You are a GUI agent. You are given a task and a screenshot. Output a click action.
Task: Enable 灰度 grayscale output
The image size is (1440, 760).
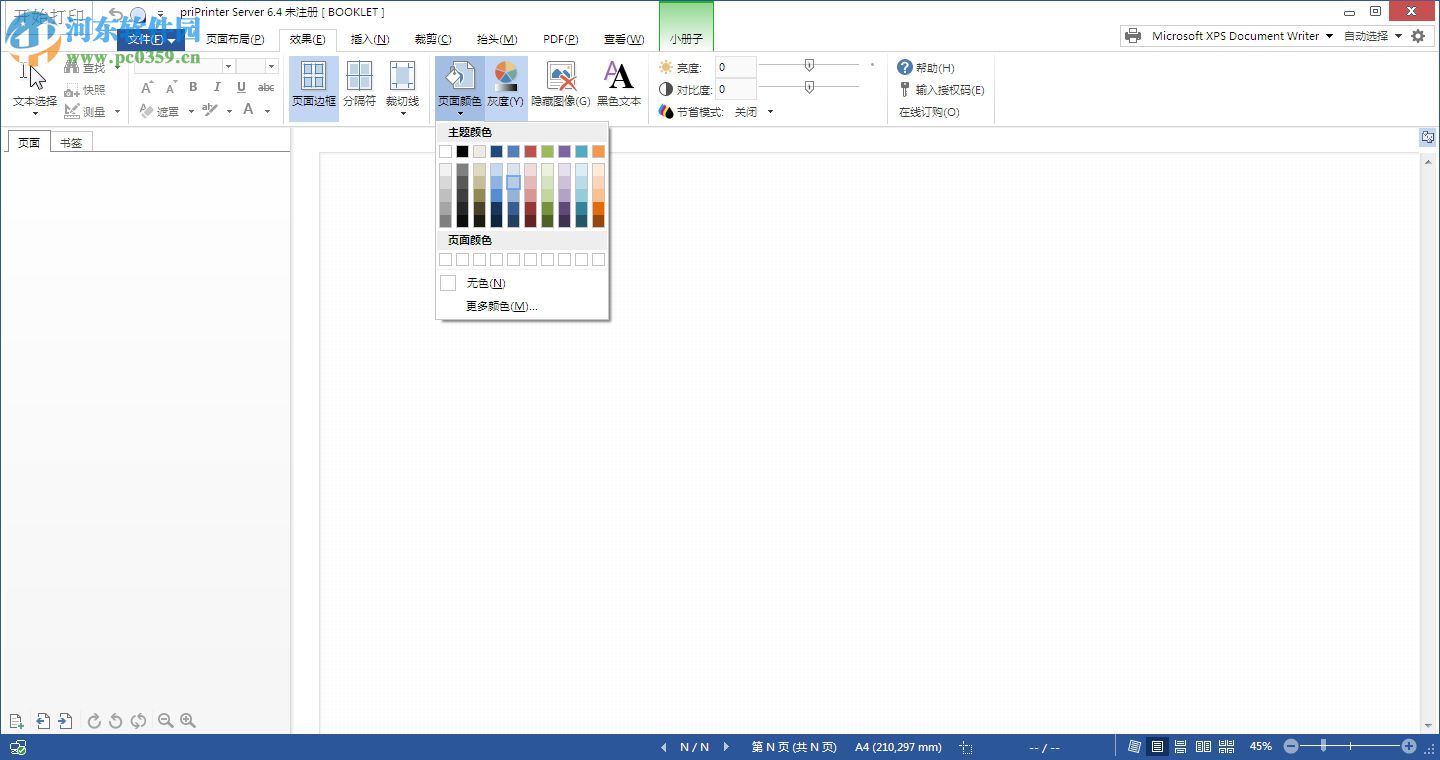pyautogui.click(x=505, y=85)
